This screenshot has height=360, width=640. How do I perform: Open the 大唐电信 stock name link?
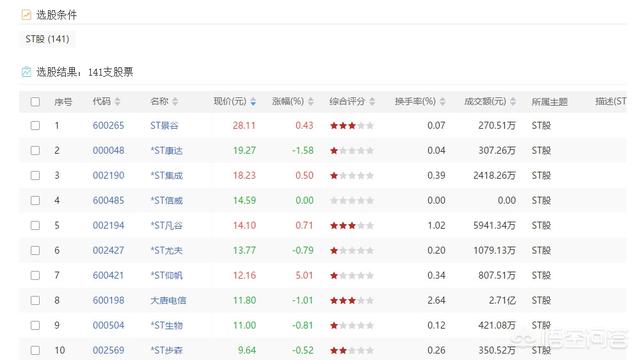168,300
